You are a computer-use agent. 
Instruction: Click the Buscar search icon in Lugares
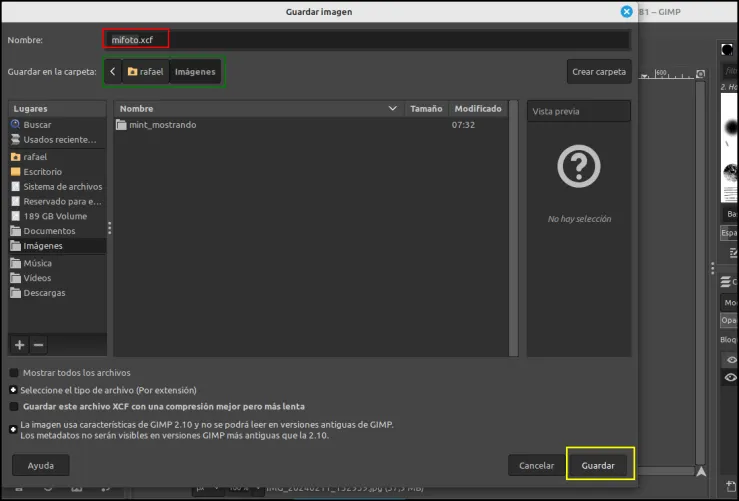click(15, 124)
